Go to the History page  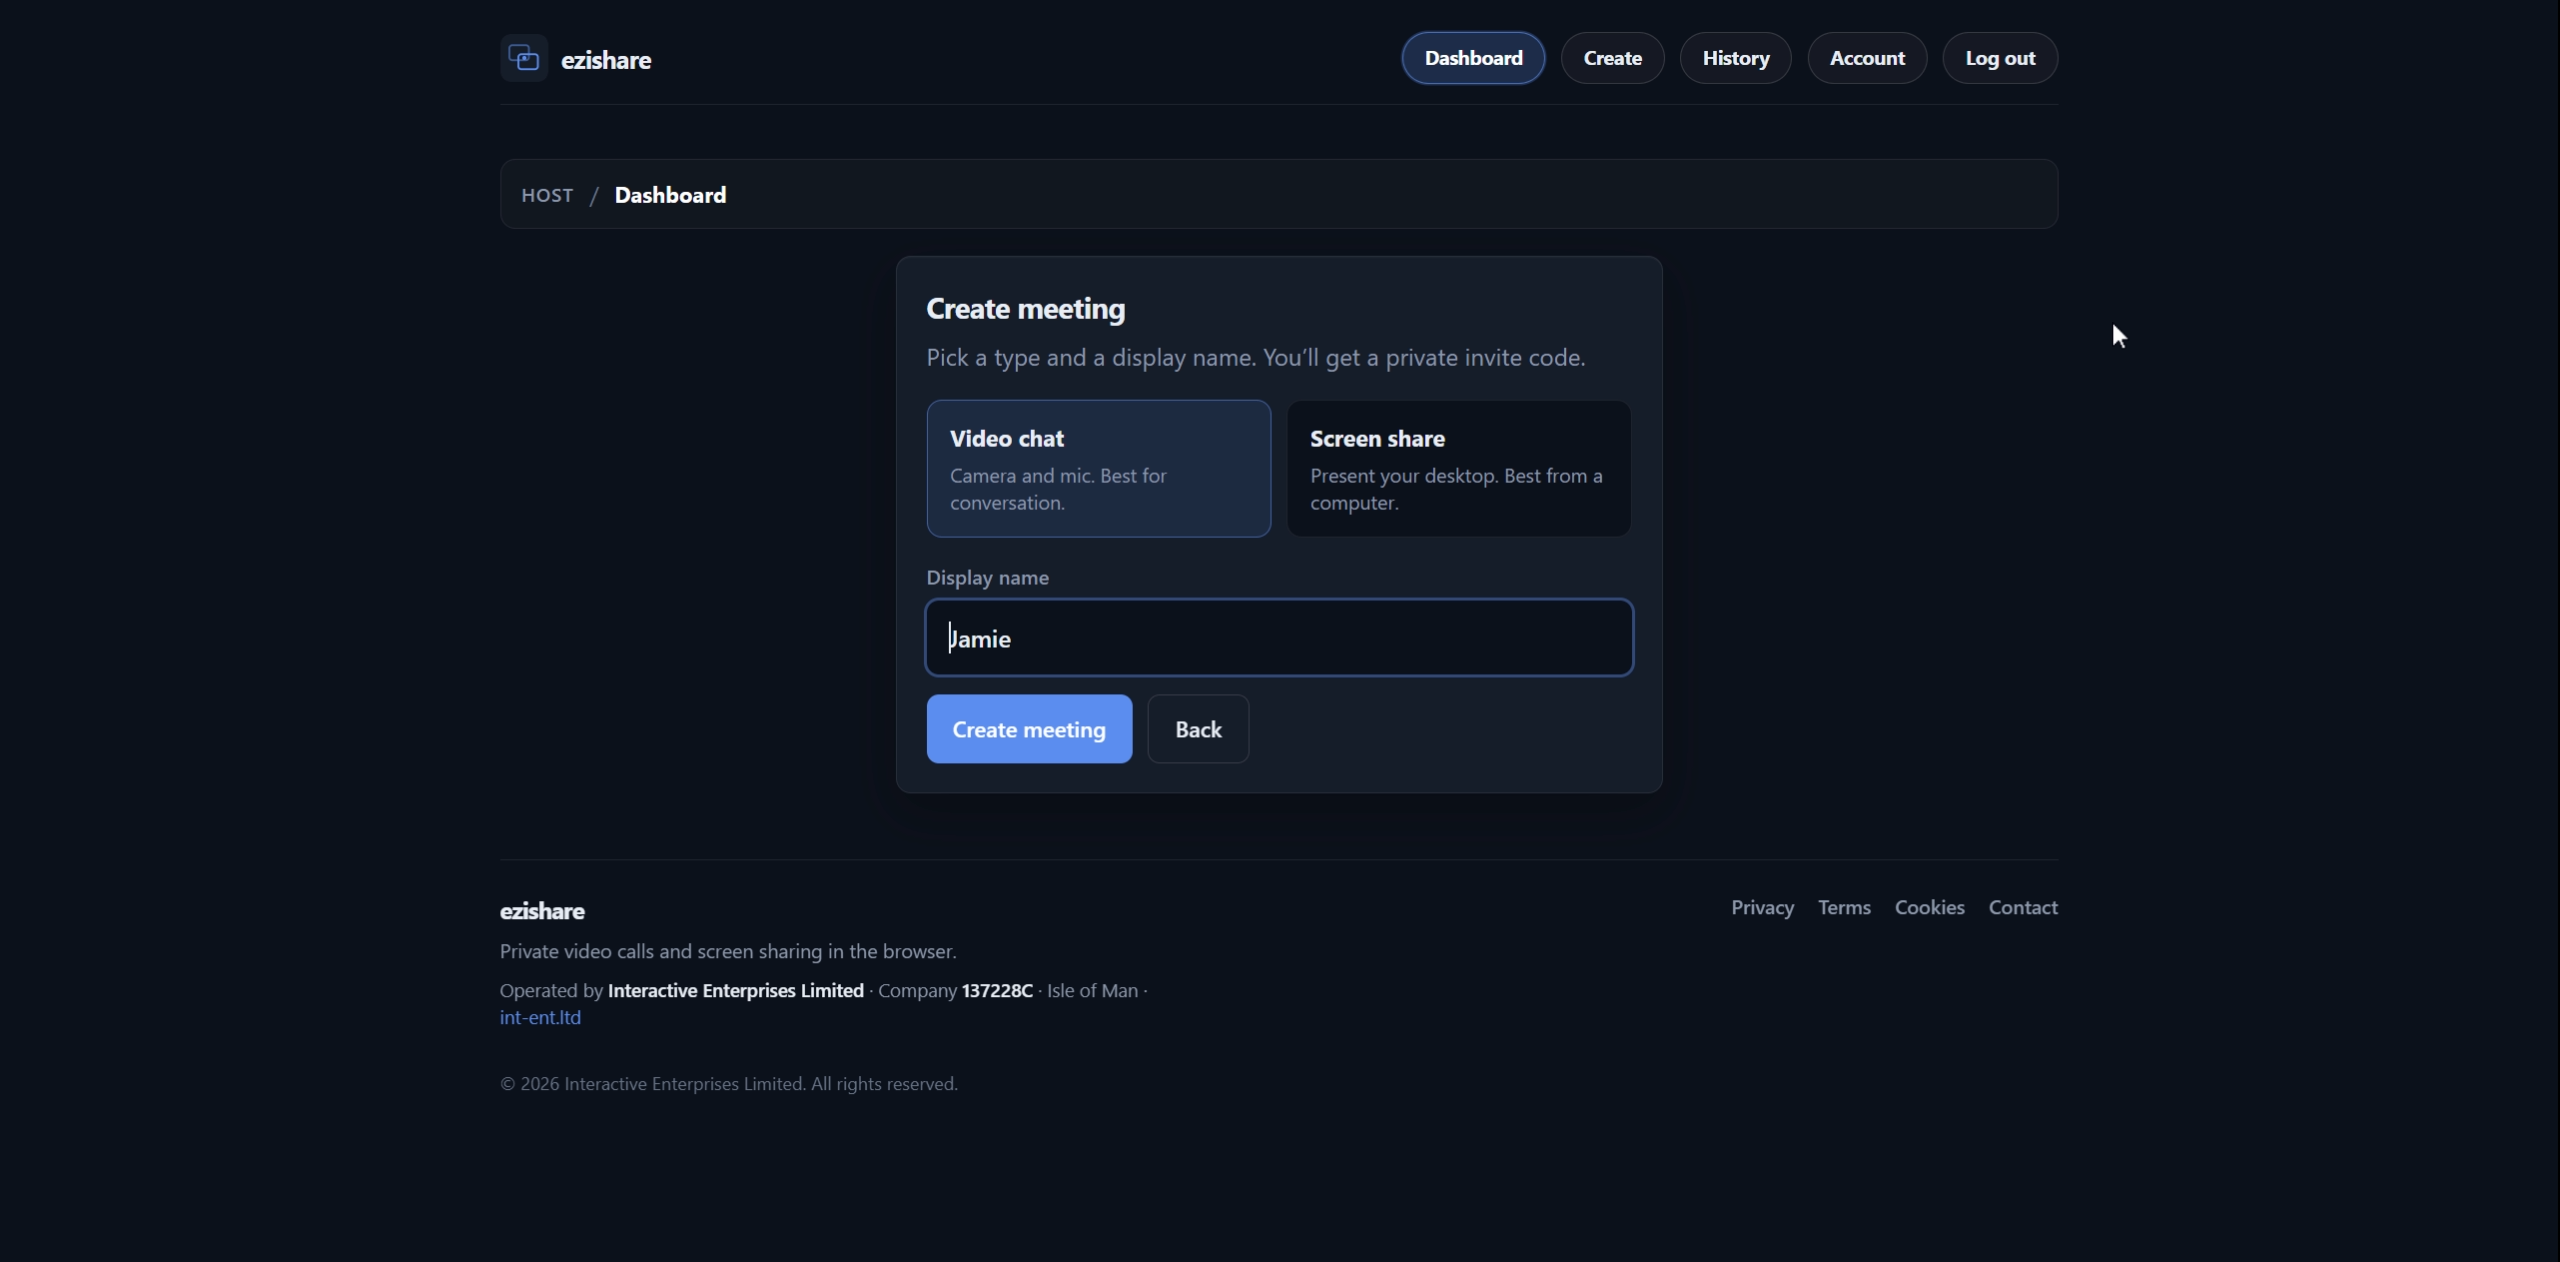pos(1735,58)
